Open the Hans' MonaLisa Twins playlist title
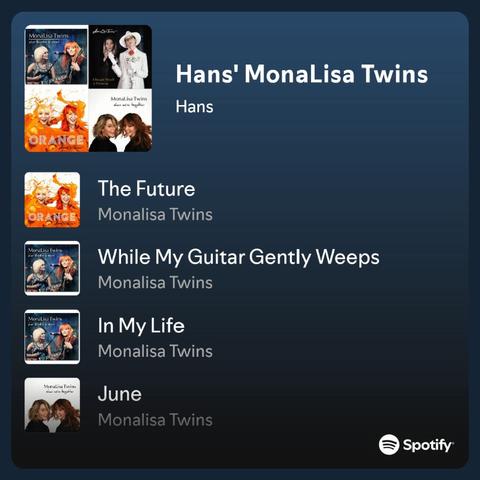This screenshot has height=480, width=480. [302, 74]
